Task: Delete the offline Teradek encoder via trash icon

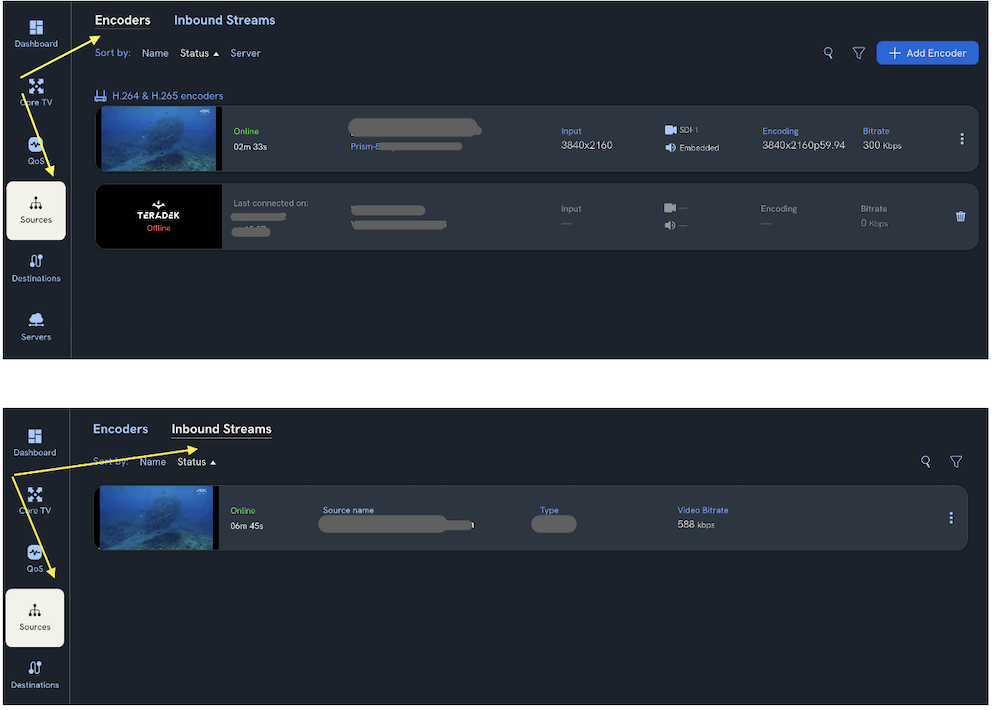Action: (960, 216)
